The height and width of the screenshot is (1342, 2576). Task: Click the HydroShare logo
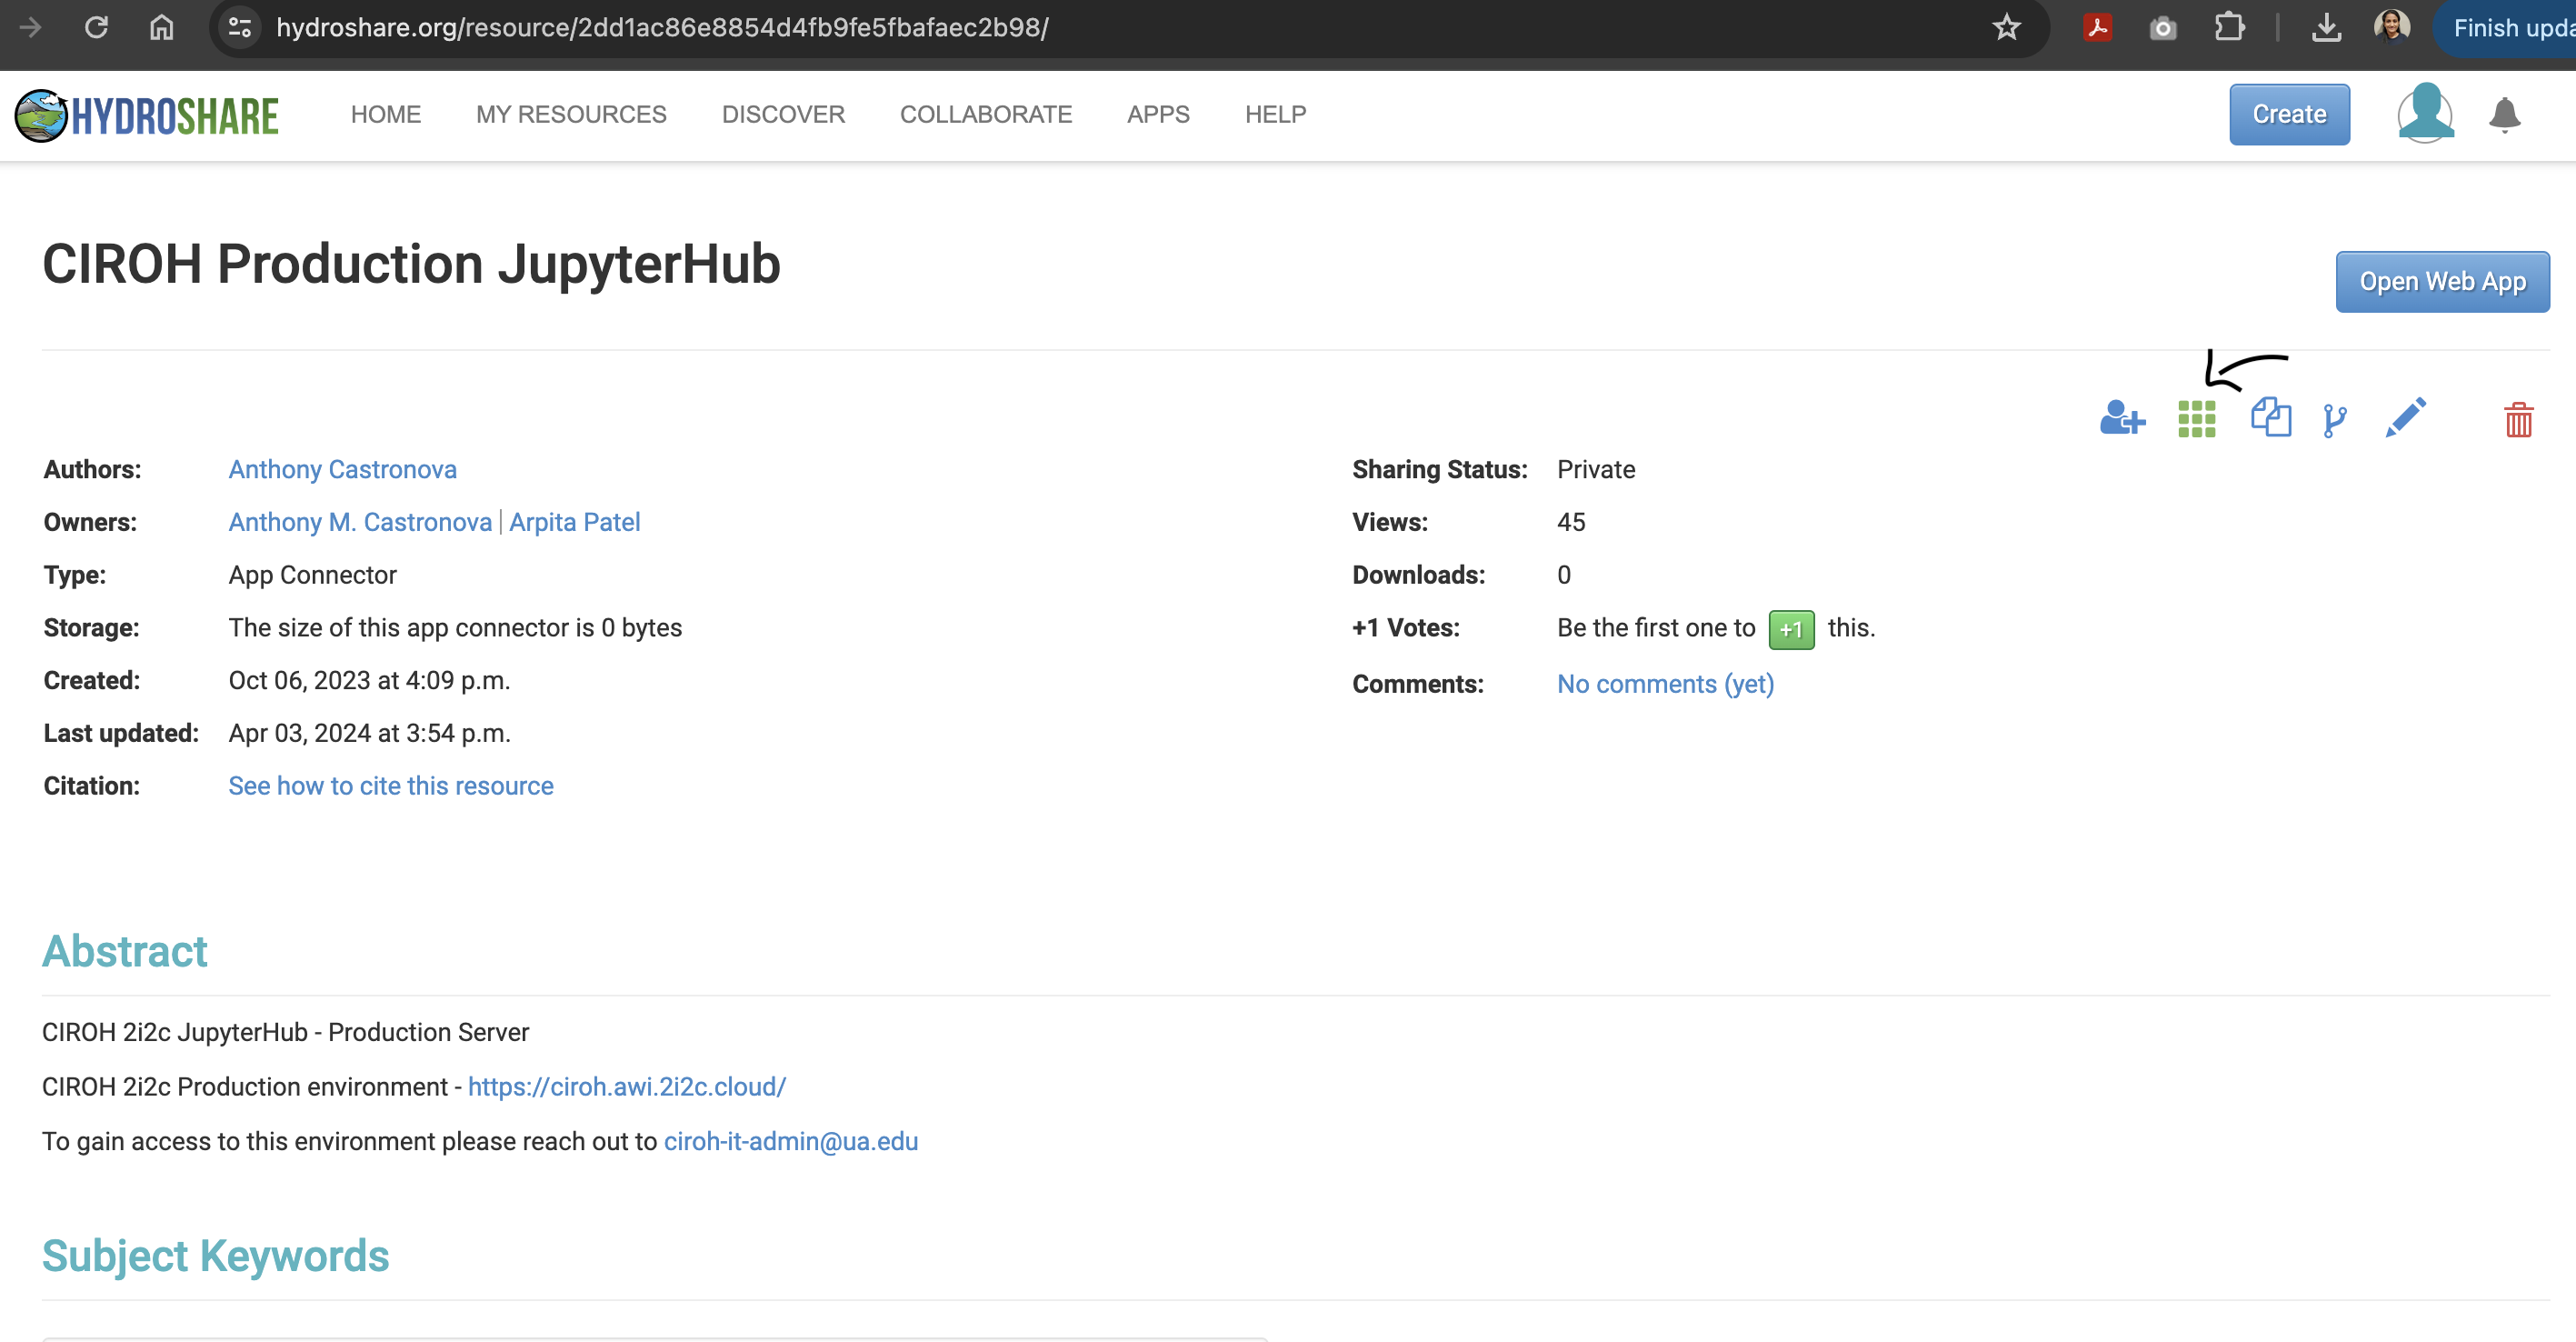pyautogui.click(x=147, y=115)
